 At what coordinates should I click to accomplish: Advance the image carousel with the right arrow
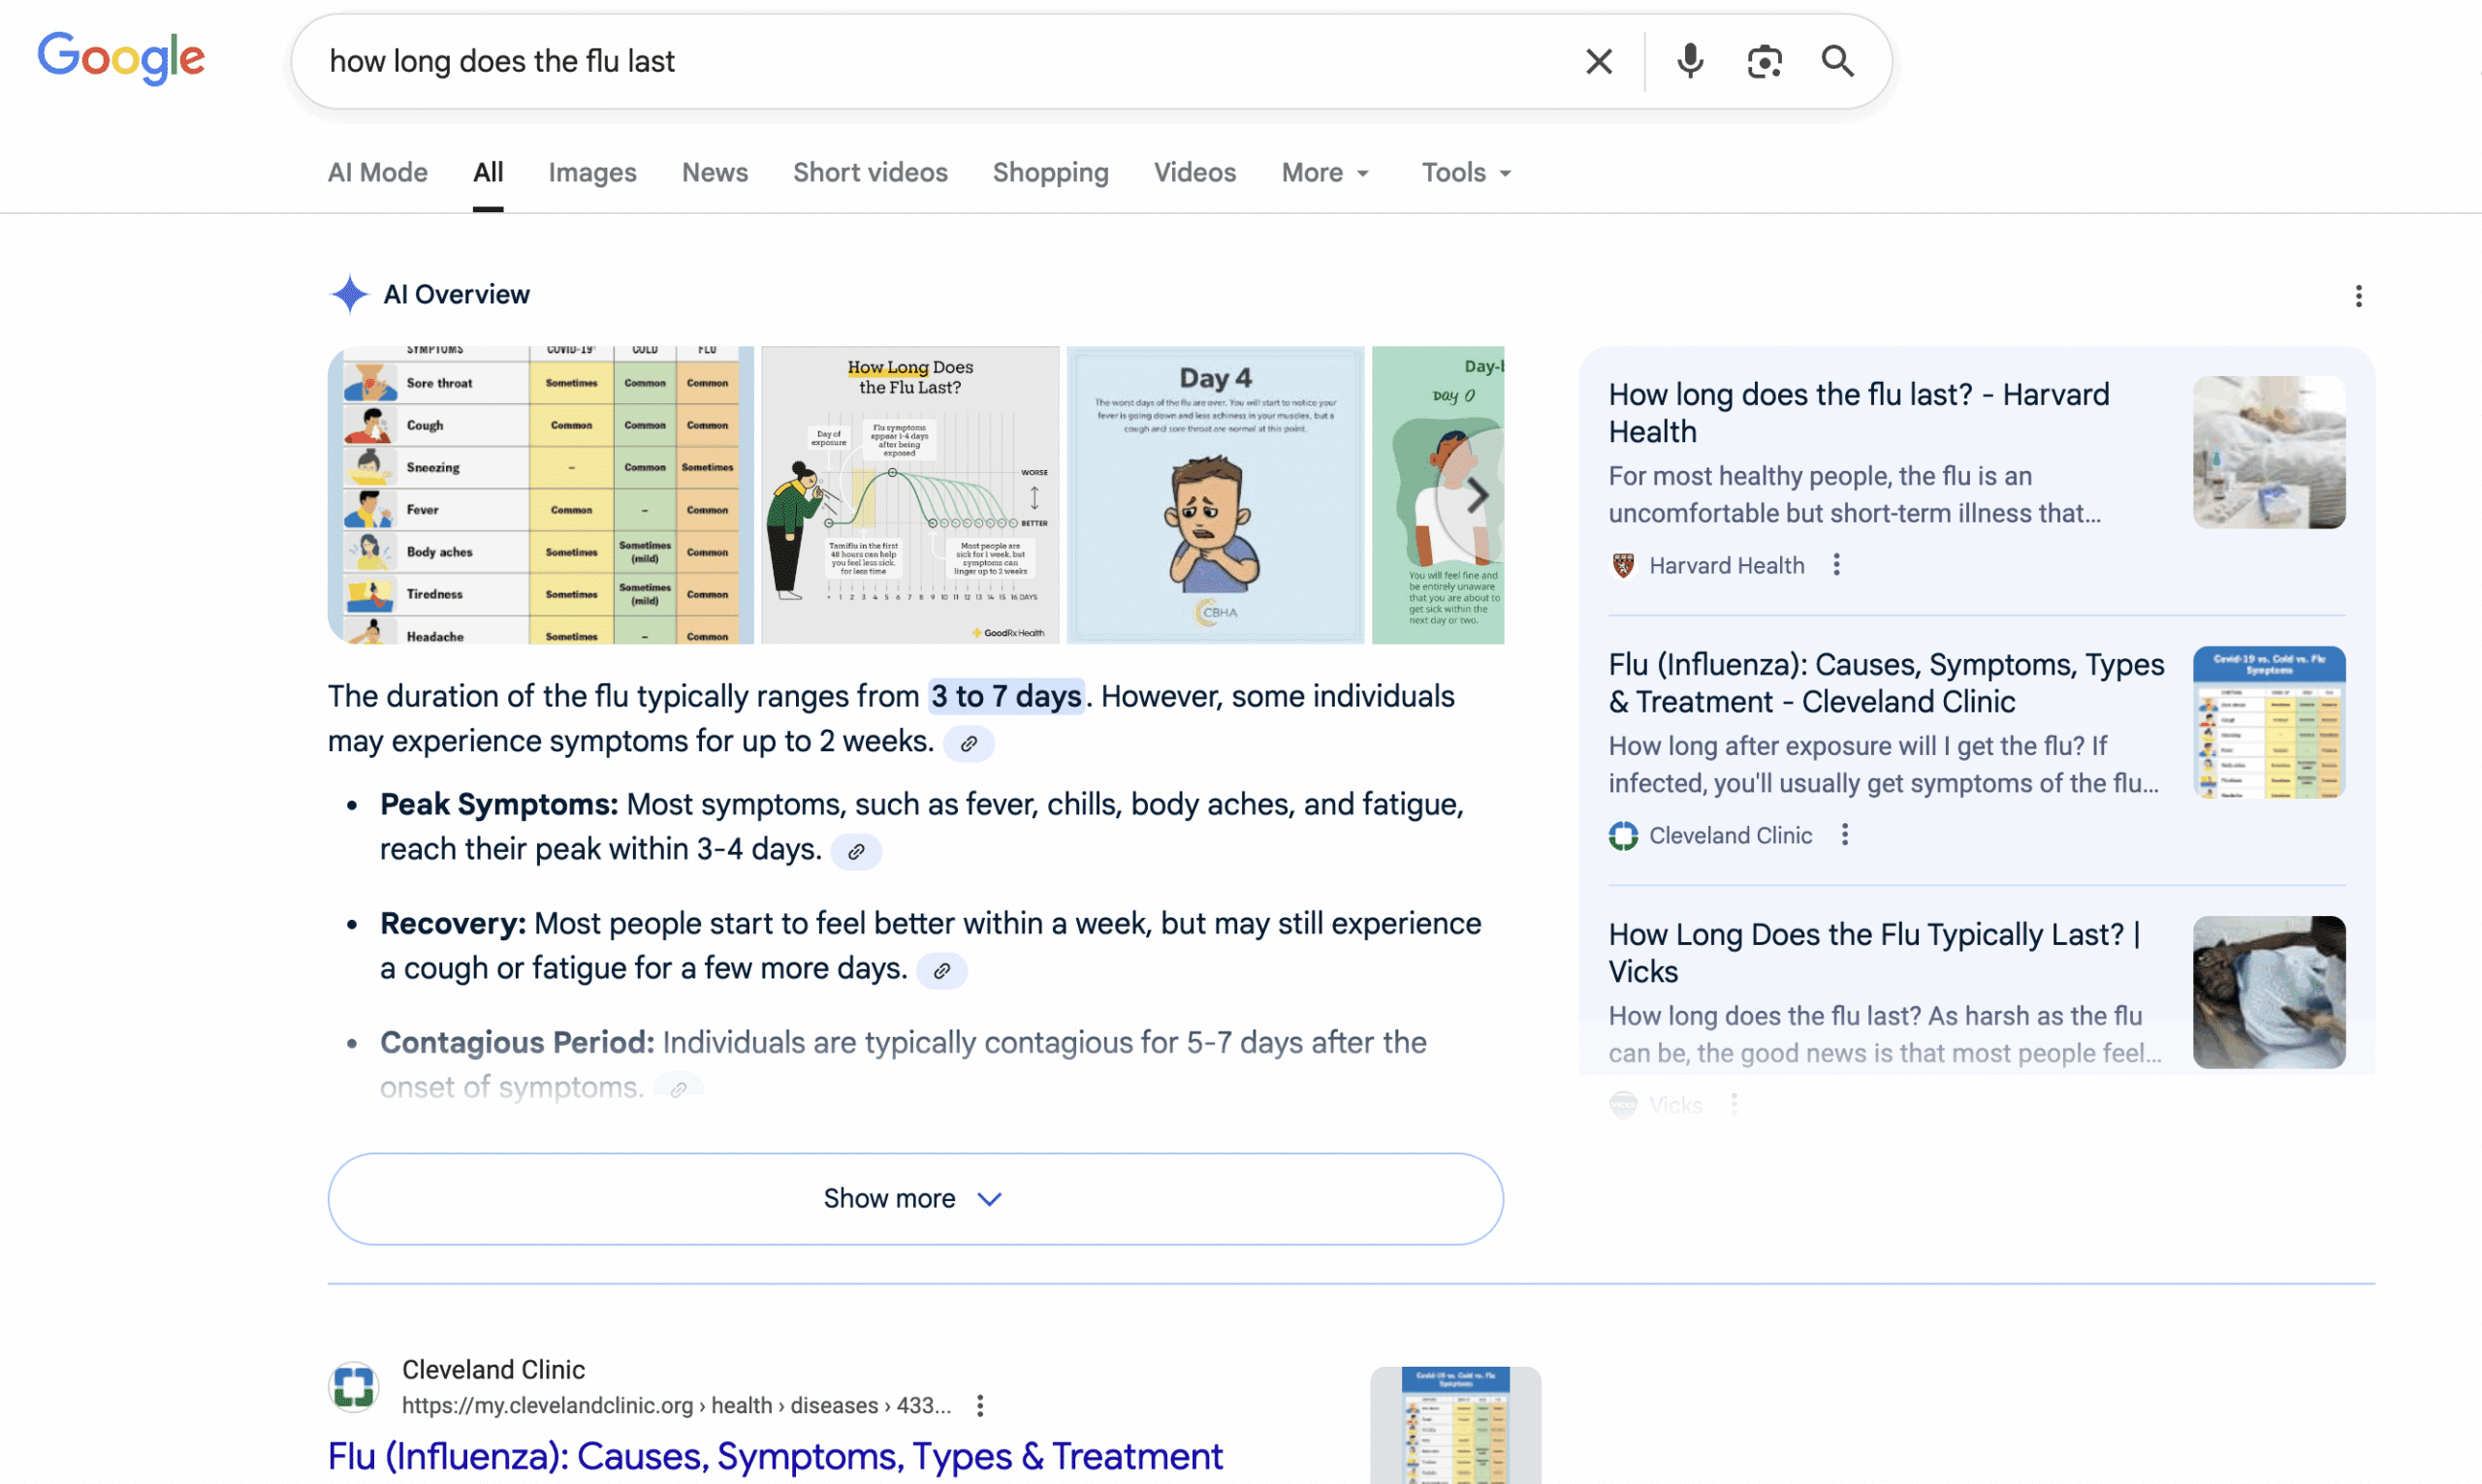click(x=1478, y=495)
